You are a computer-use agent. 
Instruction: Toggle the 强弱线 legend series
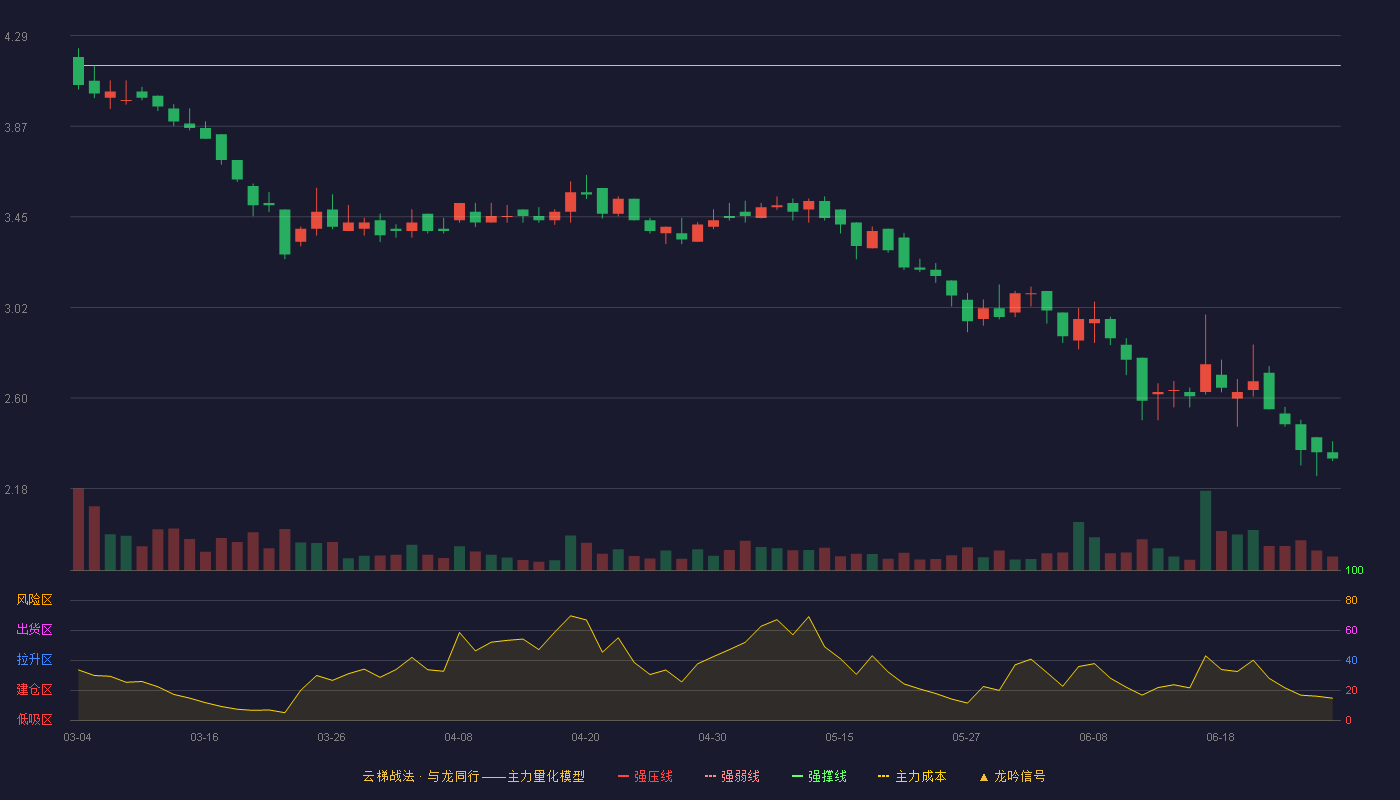732,776
